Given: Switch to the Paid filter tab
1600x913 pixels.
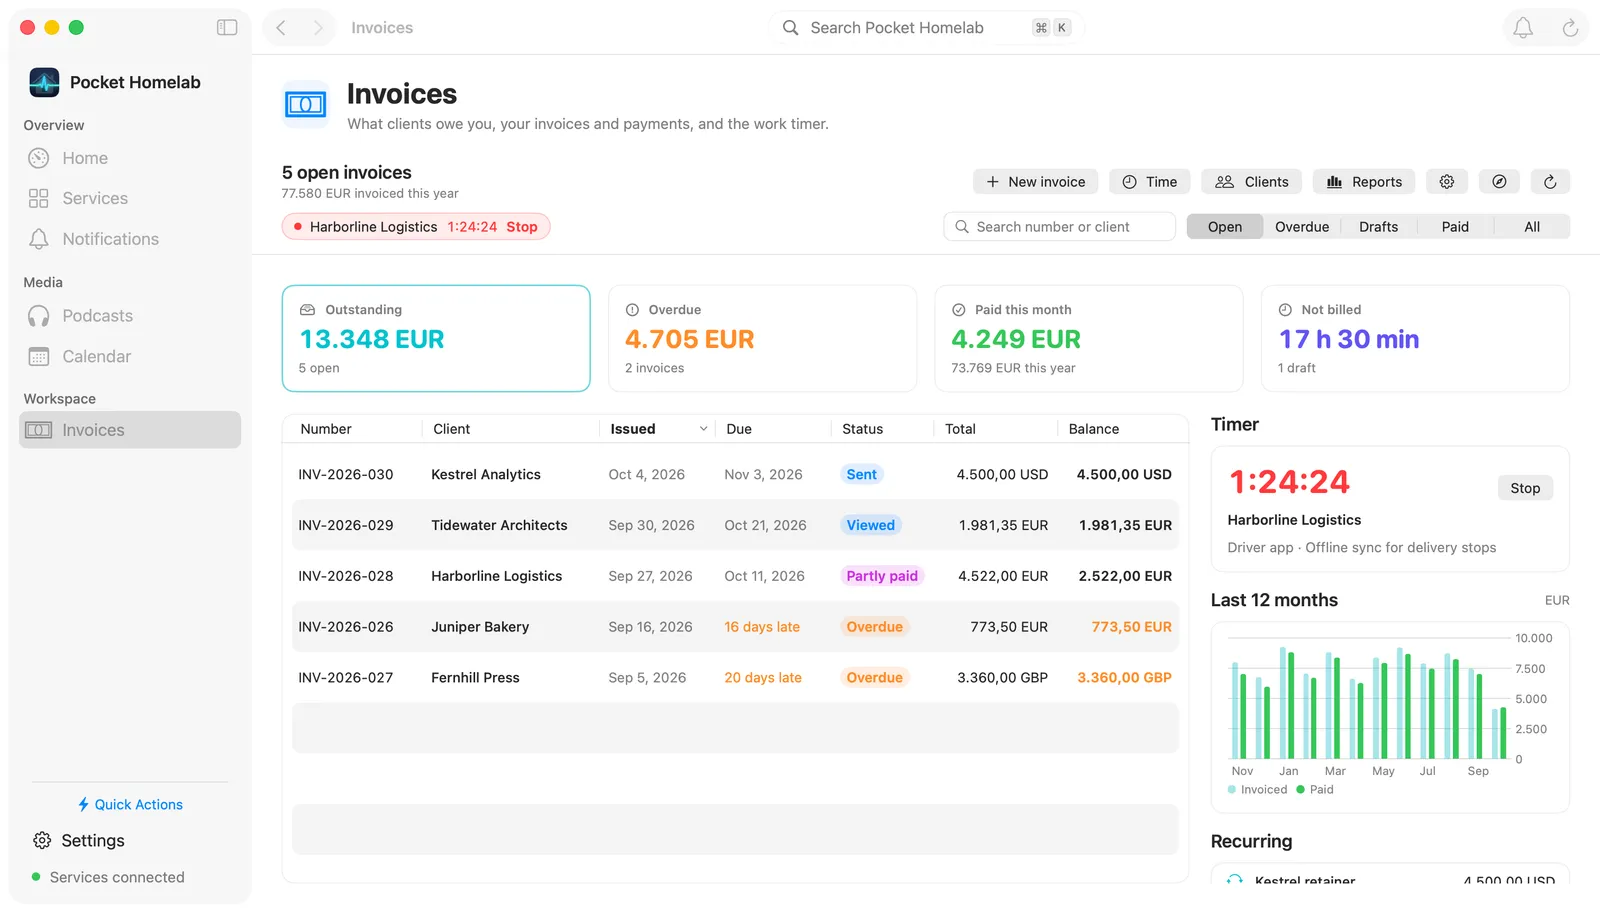Looking at the screenshot, I should (1455, 227).
